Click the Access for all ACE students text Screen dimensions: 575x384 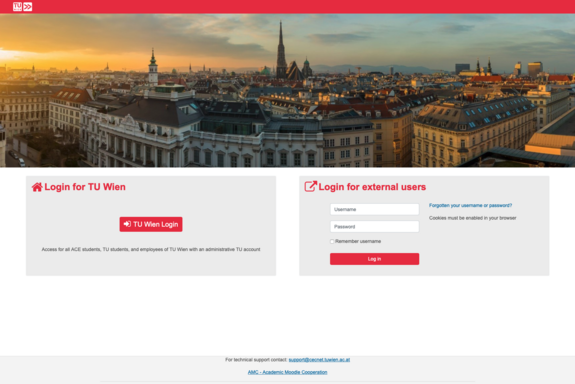coord(151,249)
